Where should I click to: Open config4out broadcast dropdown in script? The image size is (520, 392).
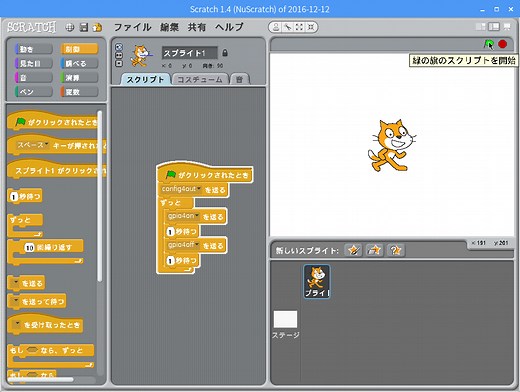199,189
